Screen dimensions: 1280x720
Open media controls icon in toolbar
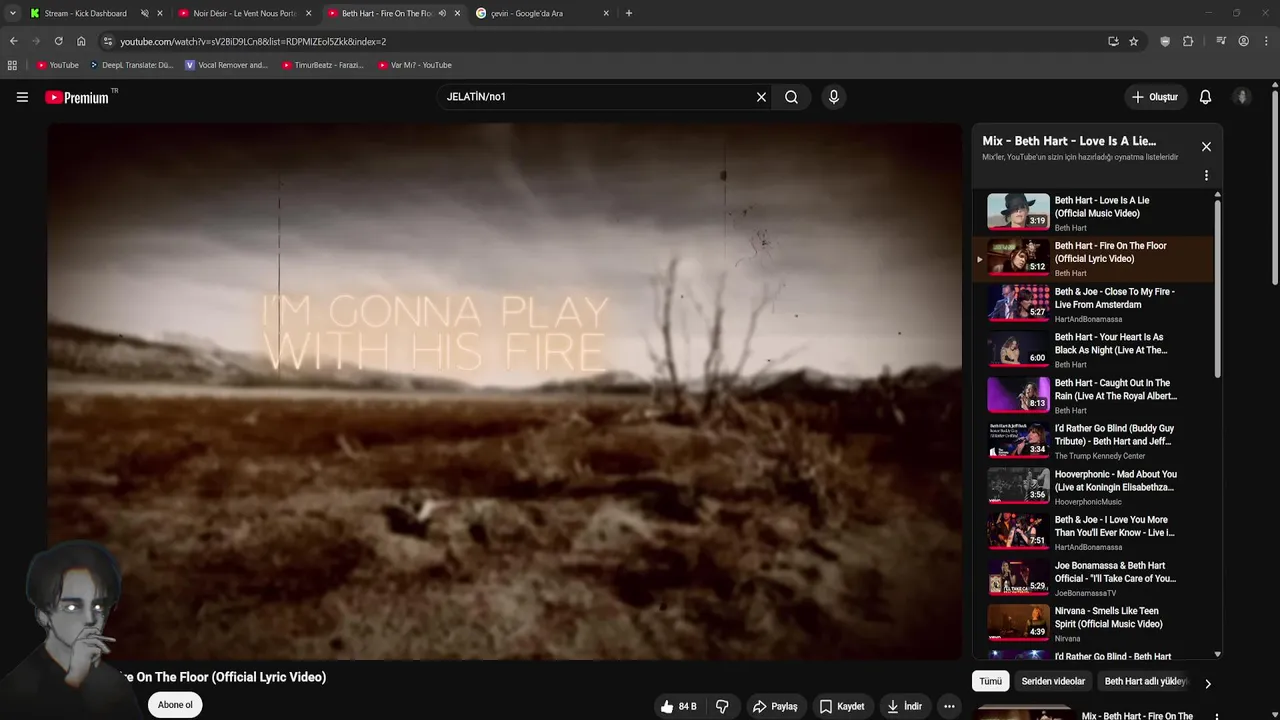(x=1221, y=41)
